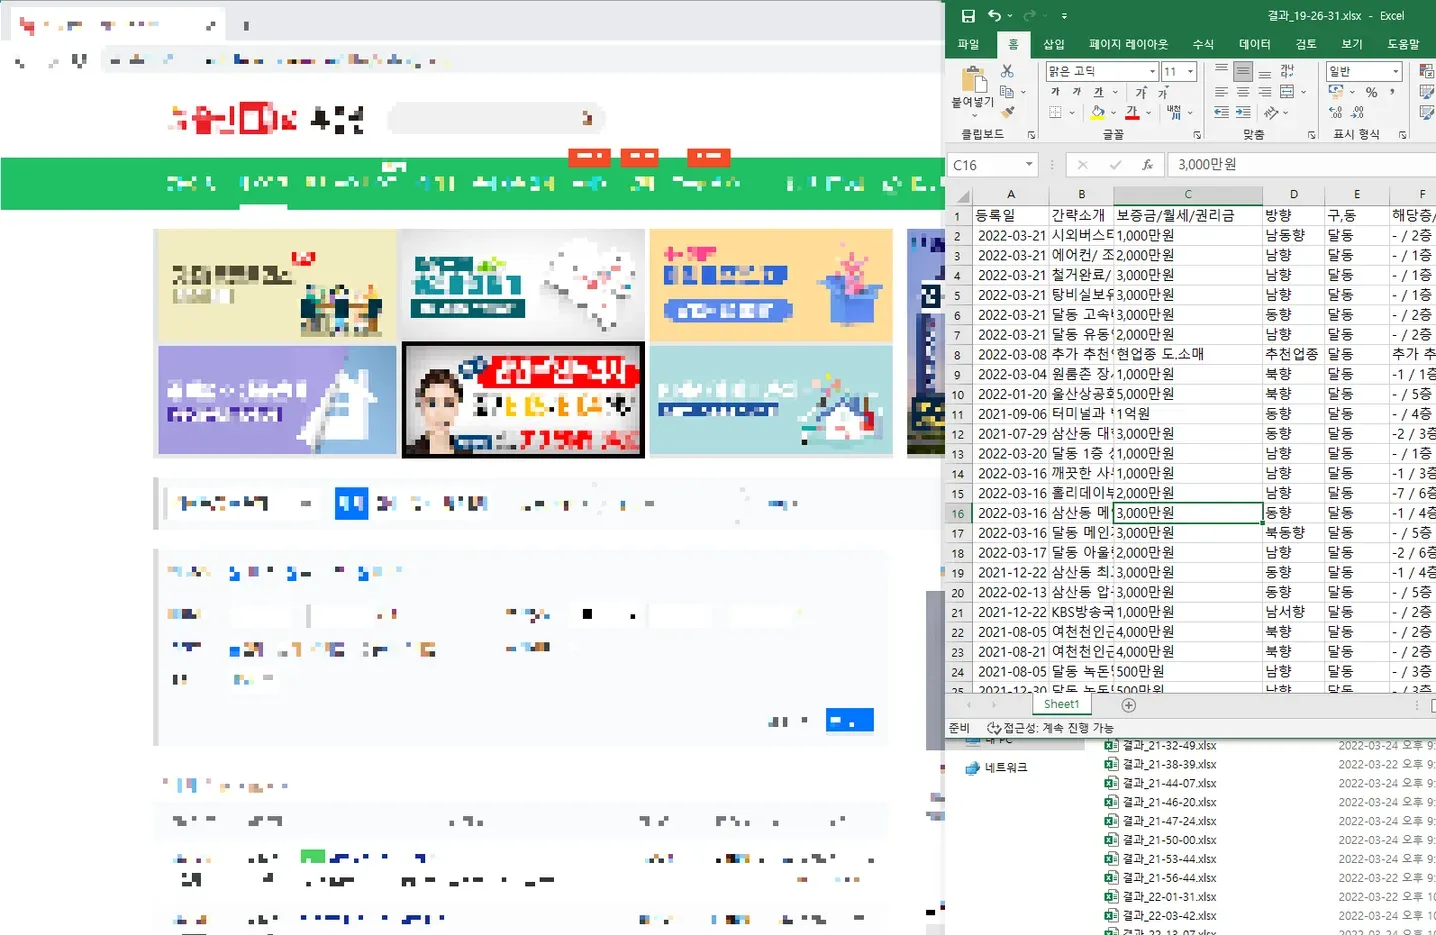The image size is (1436, 935).
Task: Open the Name Box dropdown next to C16
Action: (1029, 164)
